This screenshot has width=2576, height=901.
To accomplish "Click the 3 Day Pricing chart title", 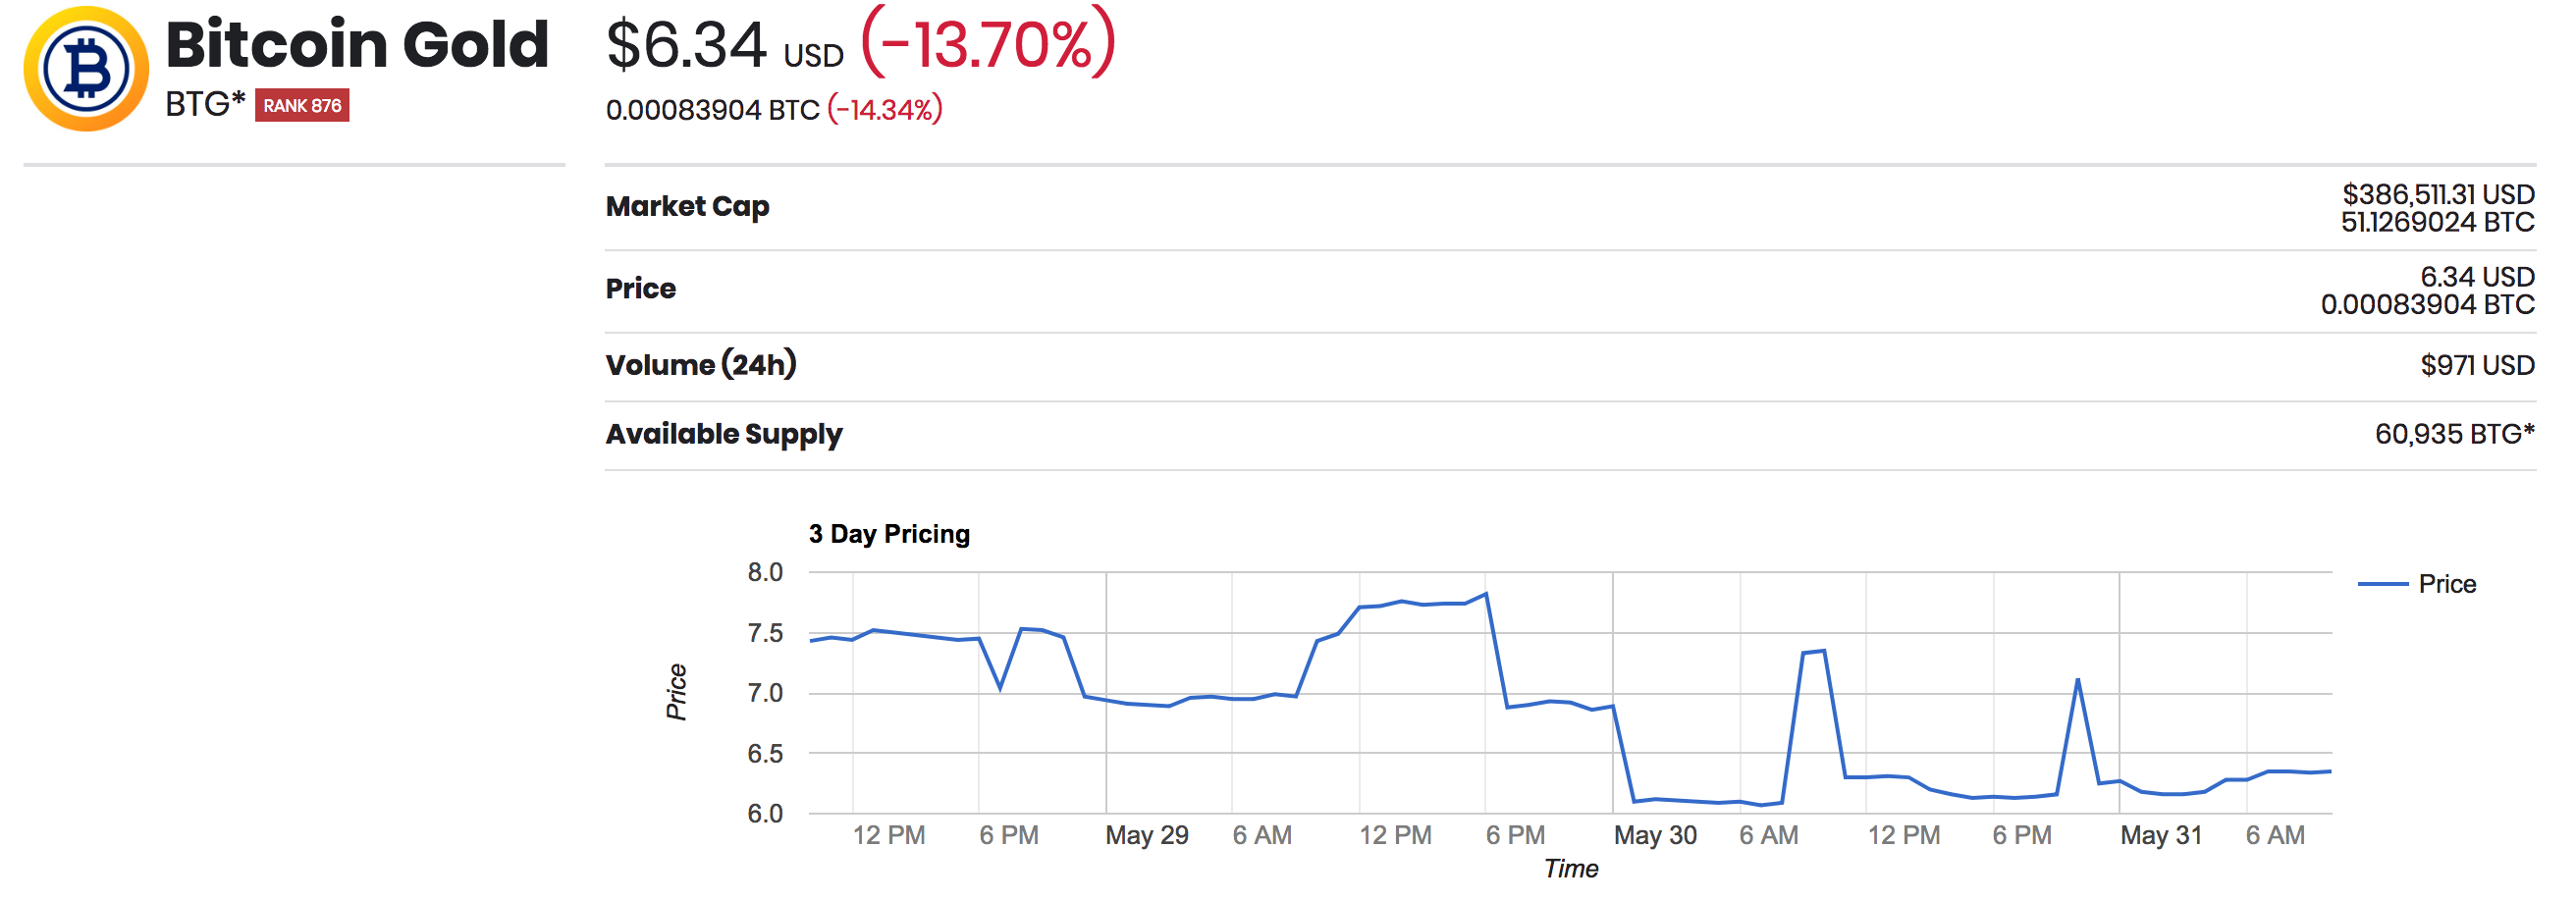I will pos(889,534).
